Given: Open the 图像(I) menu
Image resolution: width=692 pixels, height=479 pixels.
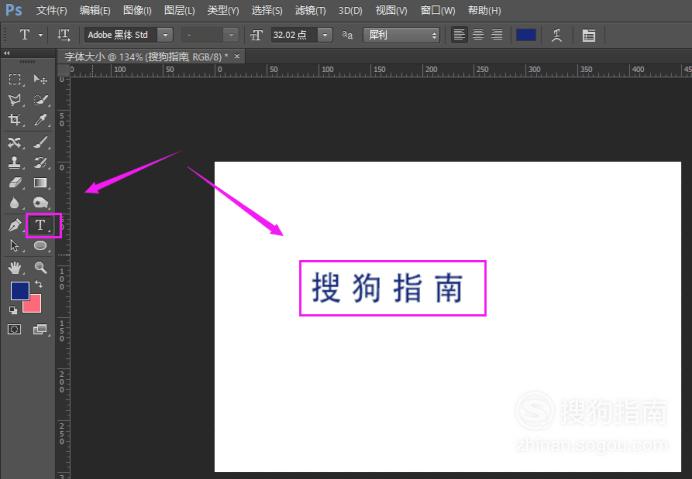Looking at the screenshot, I should 137,10.
